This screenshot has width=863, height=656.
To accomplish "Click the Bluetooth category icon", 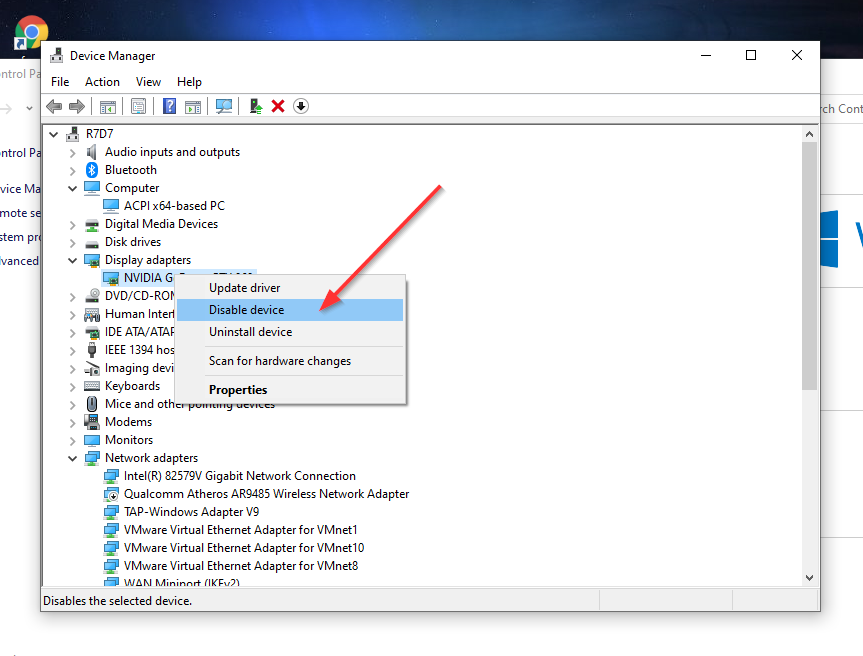I will point(92,170).
